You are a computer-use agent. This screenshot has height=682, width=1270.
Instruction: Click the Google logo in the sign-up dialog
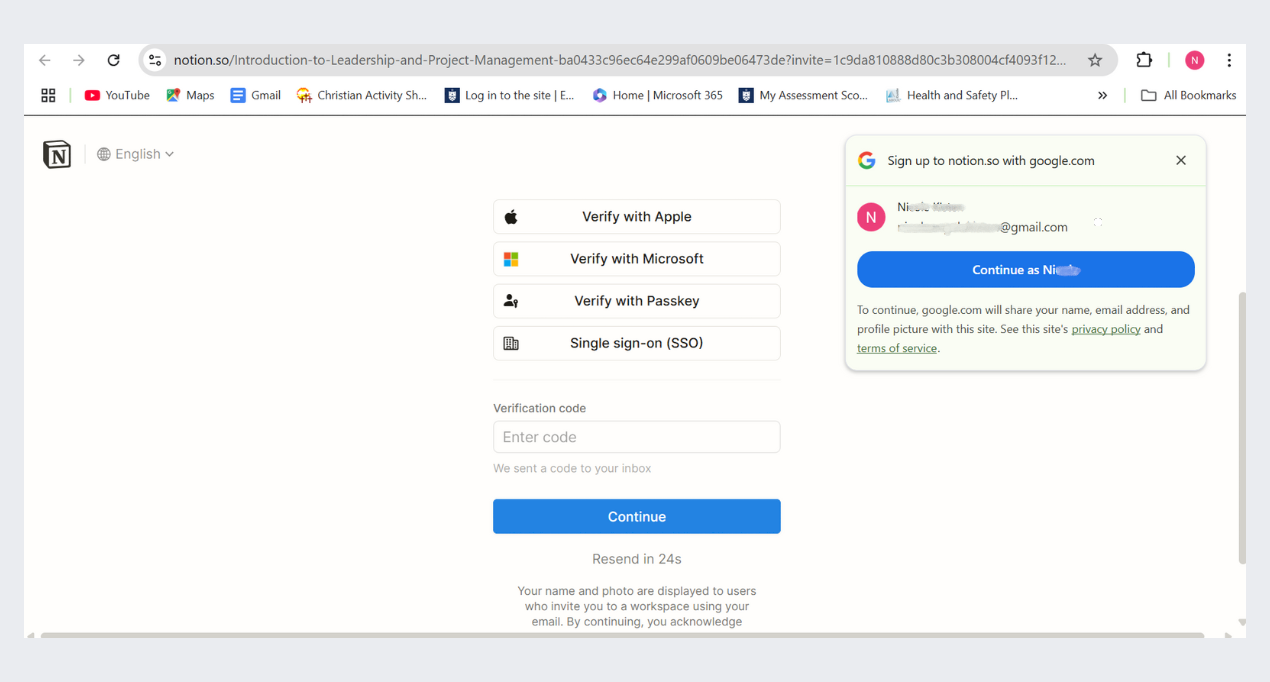866,160
